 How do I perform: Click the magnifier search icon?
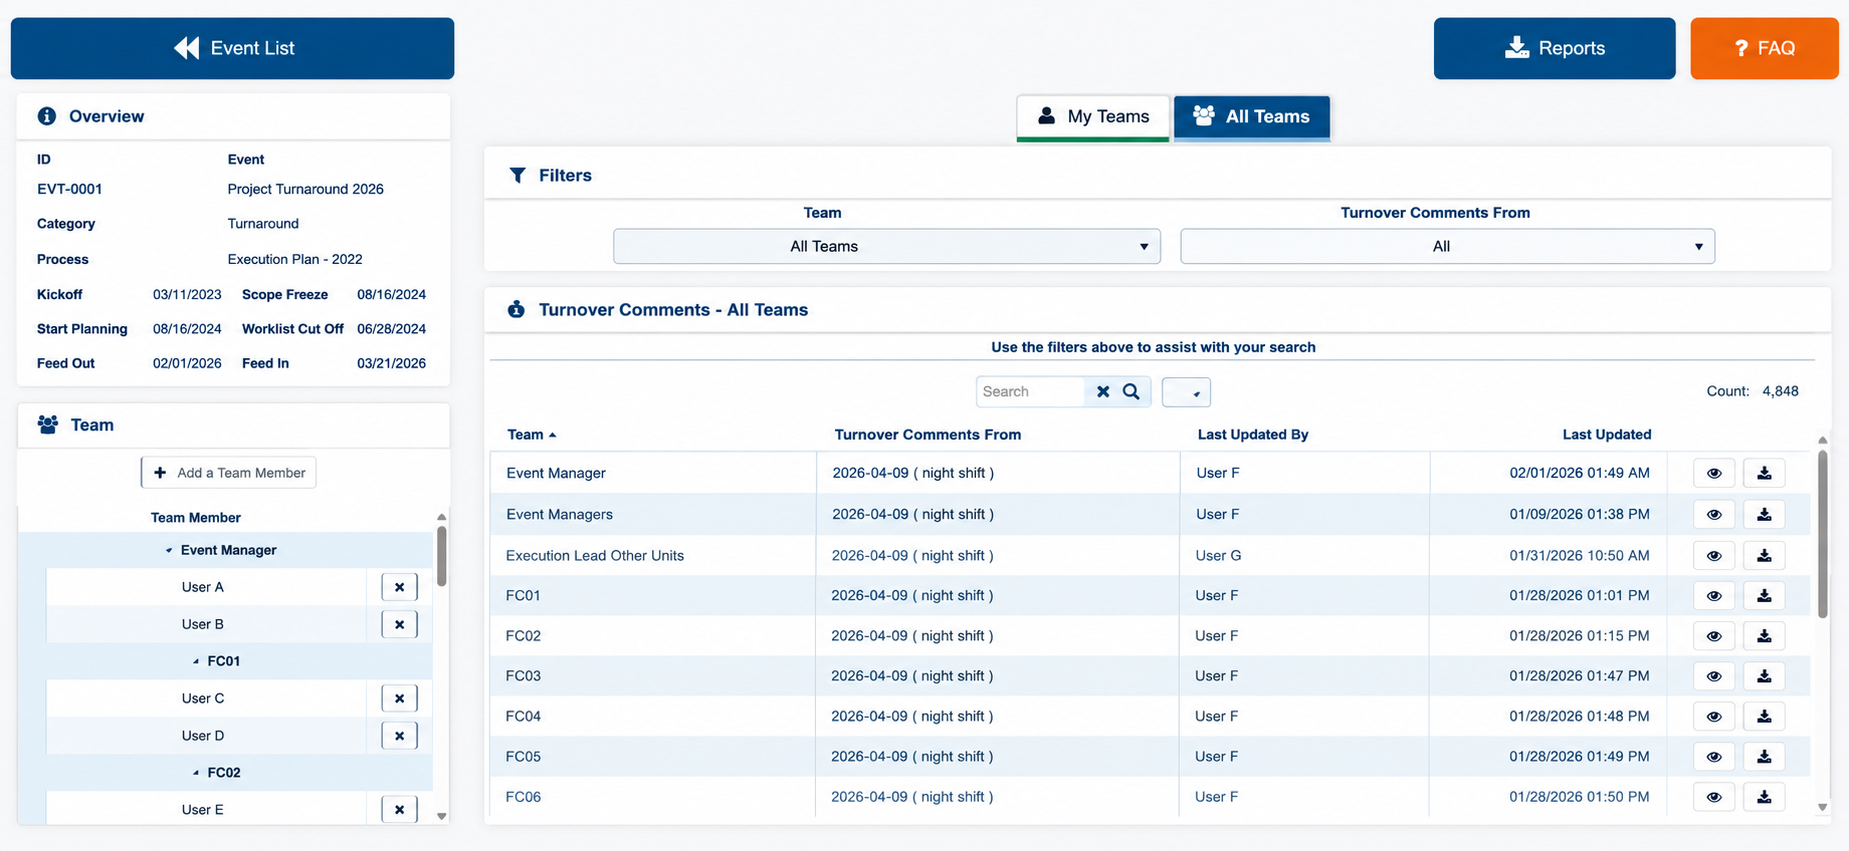tap(1131, 392)
